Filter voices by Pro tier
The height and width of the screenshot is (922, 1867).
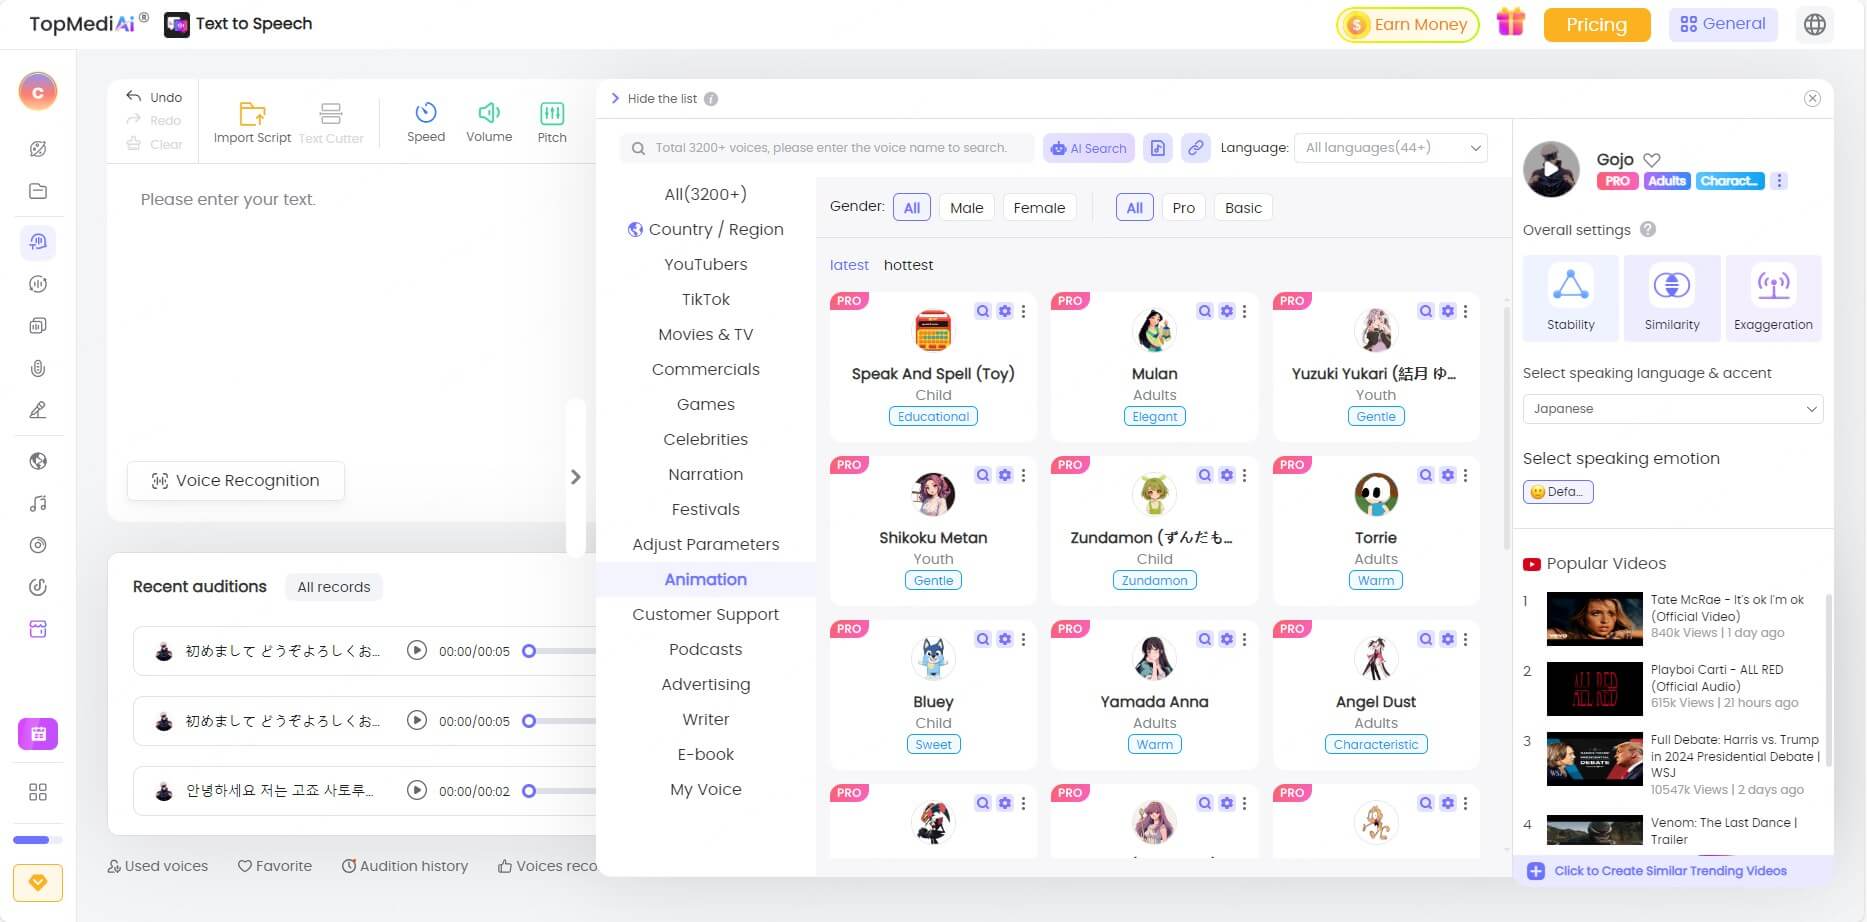click(1183, 208)
